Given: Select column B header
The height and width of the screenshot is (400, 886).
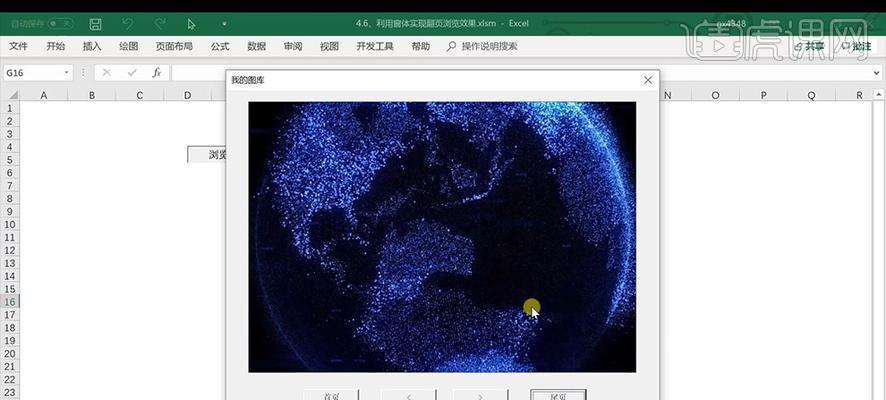Looking at the screenshot, I should [x=92, y=95].
